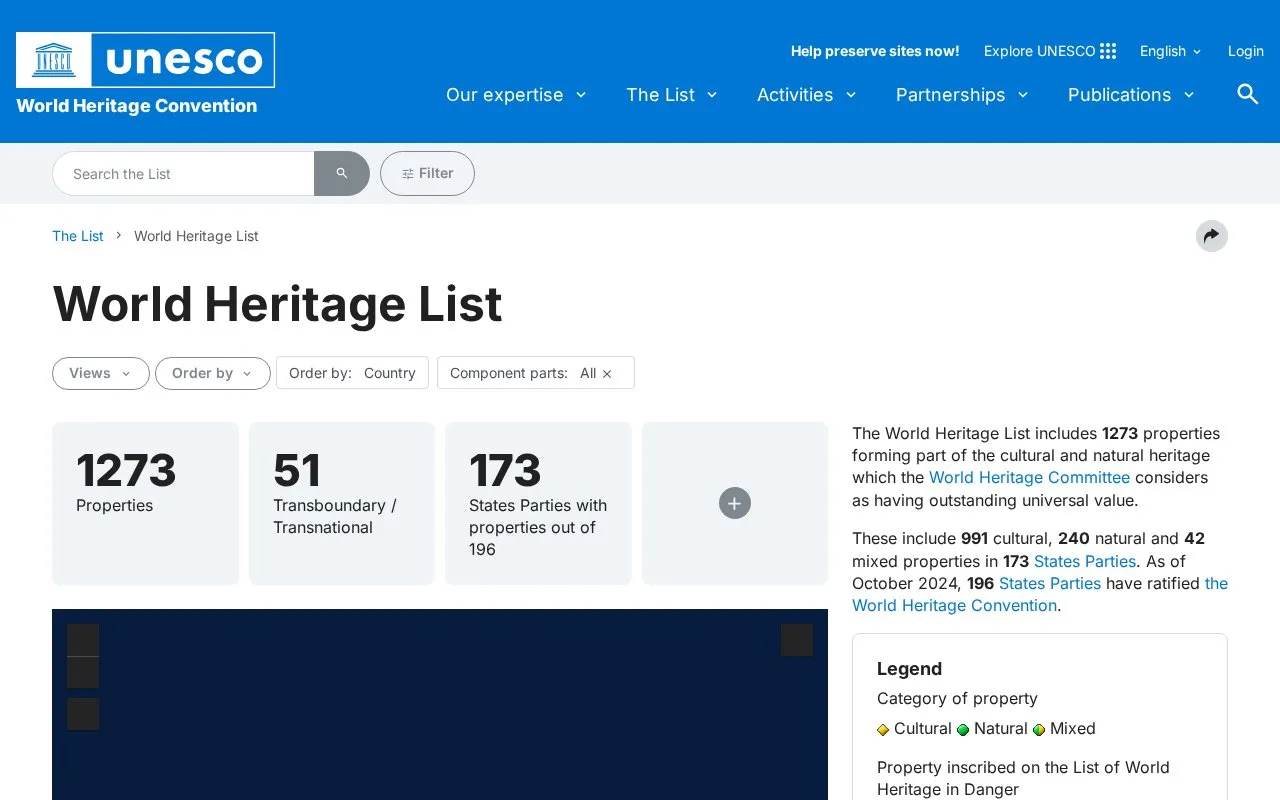
Task: Click States Parties link after 173
Action: click(1085, 562)
